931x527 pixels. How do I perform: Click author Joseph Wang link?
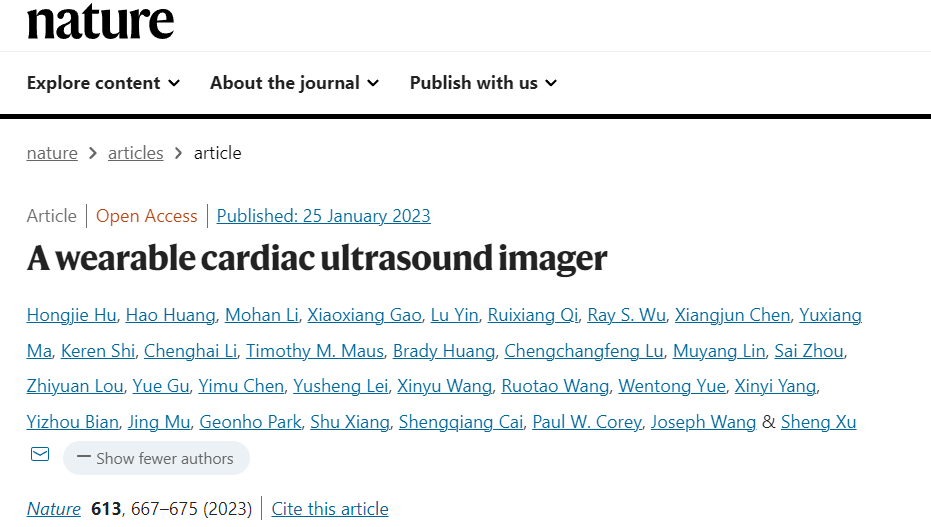[703, 422]
